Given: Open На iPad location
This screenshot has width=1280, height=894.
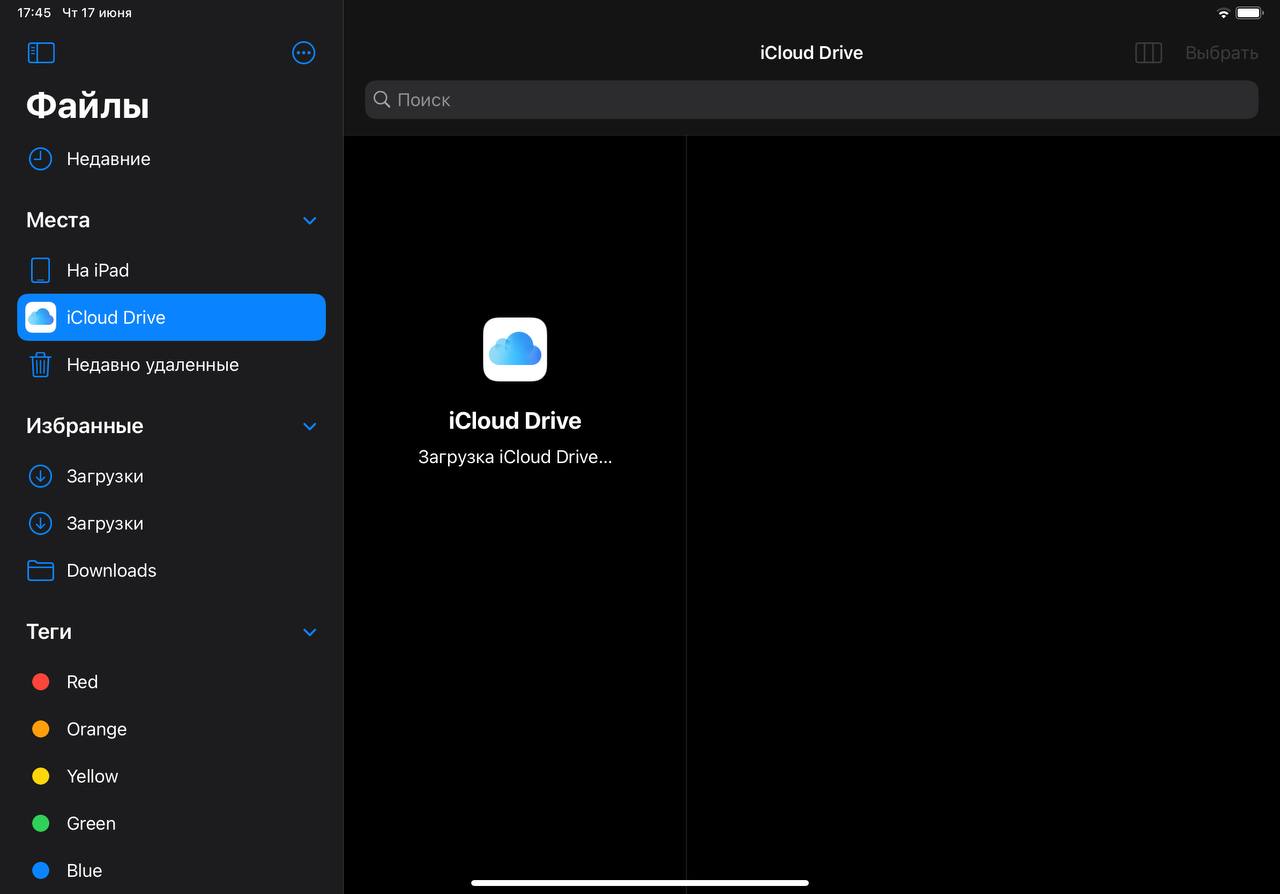Looking at the screenshot, I should [x=171, y=270].
